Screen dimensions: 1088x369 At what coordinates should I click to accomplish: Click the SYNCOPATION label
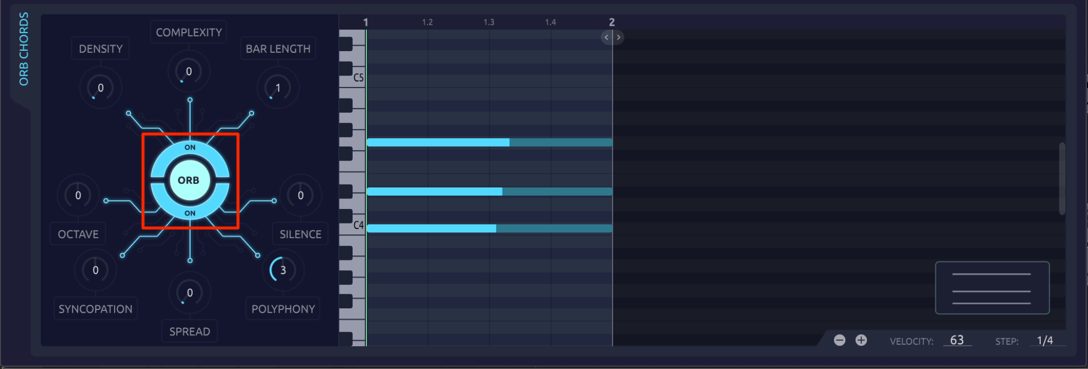96,309
